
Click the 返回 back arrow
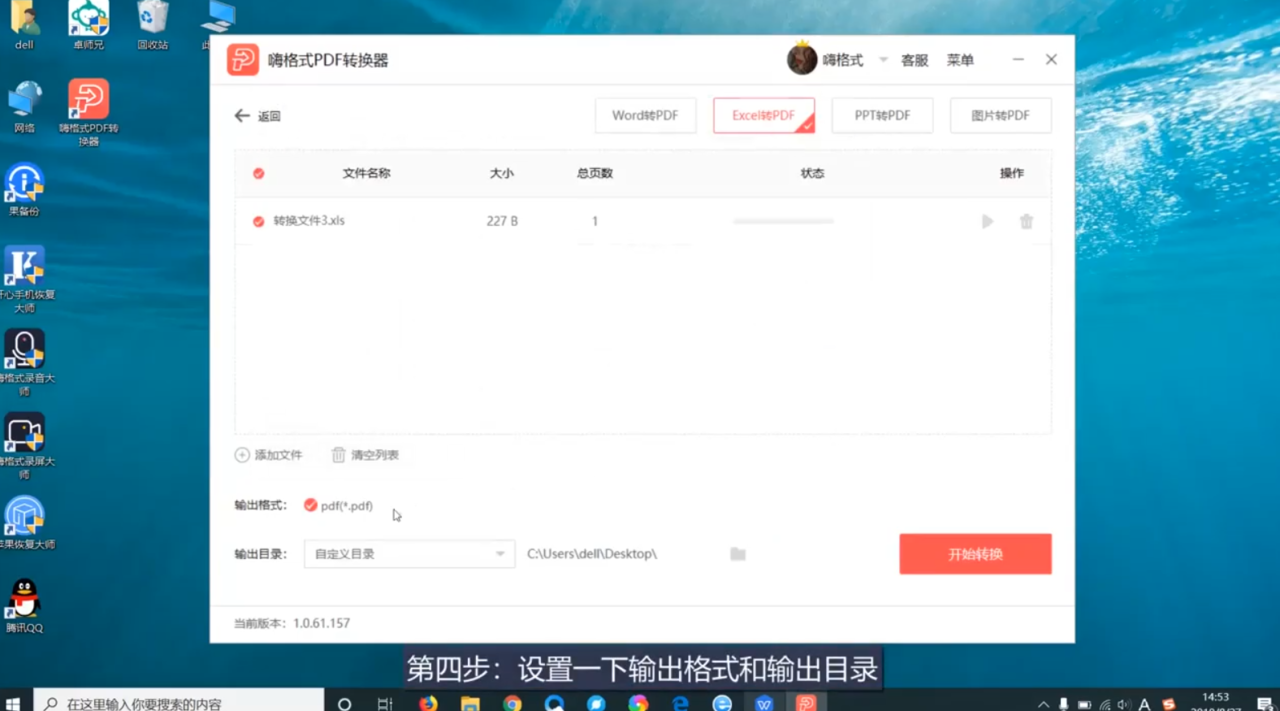tap(243, 115)
